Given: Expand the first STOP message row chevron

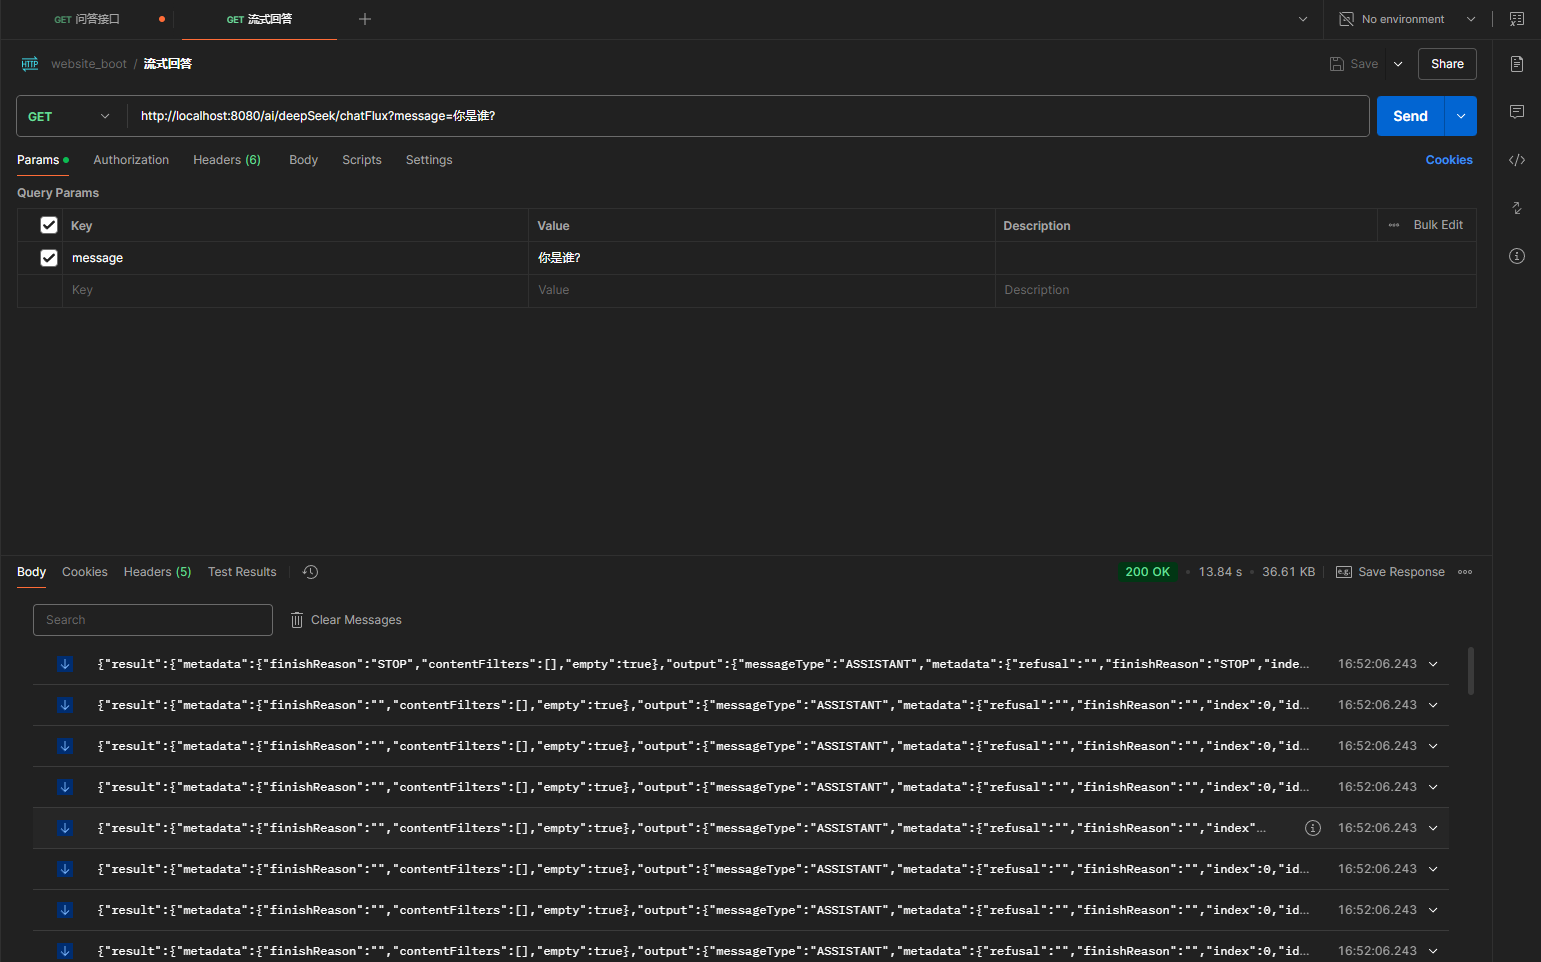Looking at the screenshot, I should (1433, 664).
